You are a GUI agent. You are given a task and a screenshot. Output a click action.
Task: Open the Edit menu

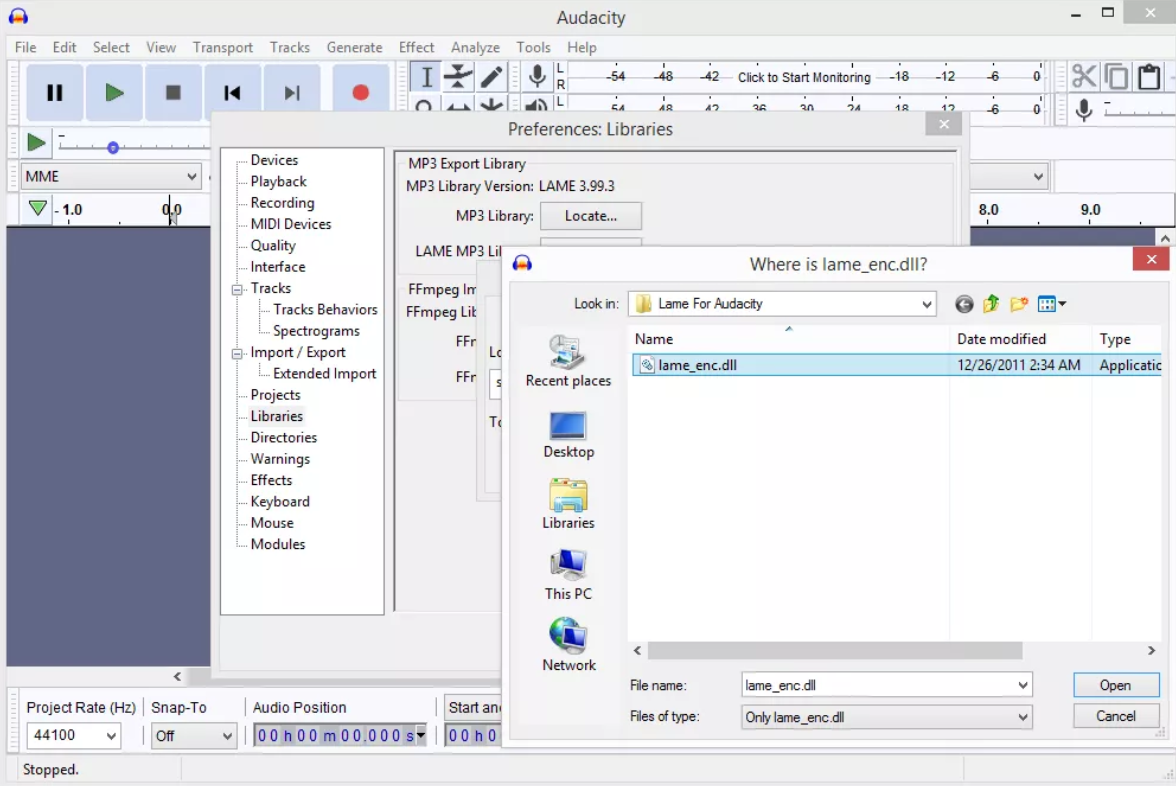(x=64, y=47)
